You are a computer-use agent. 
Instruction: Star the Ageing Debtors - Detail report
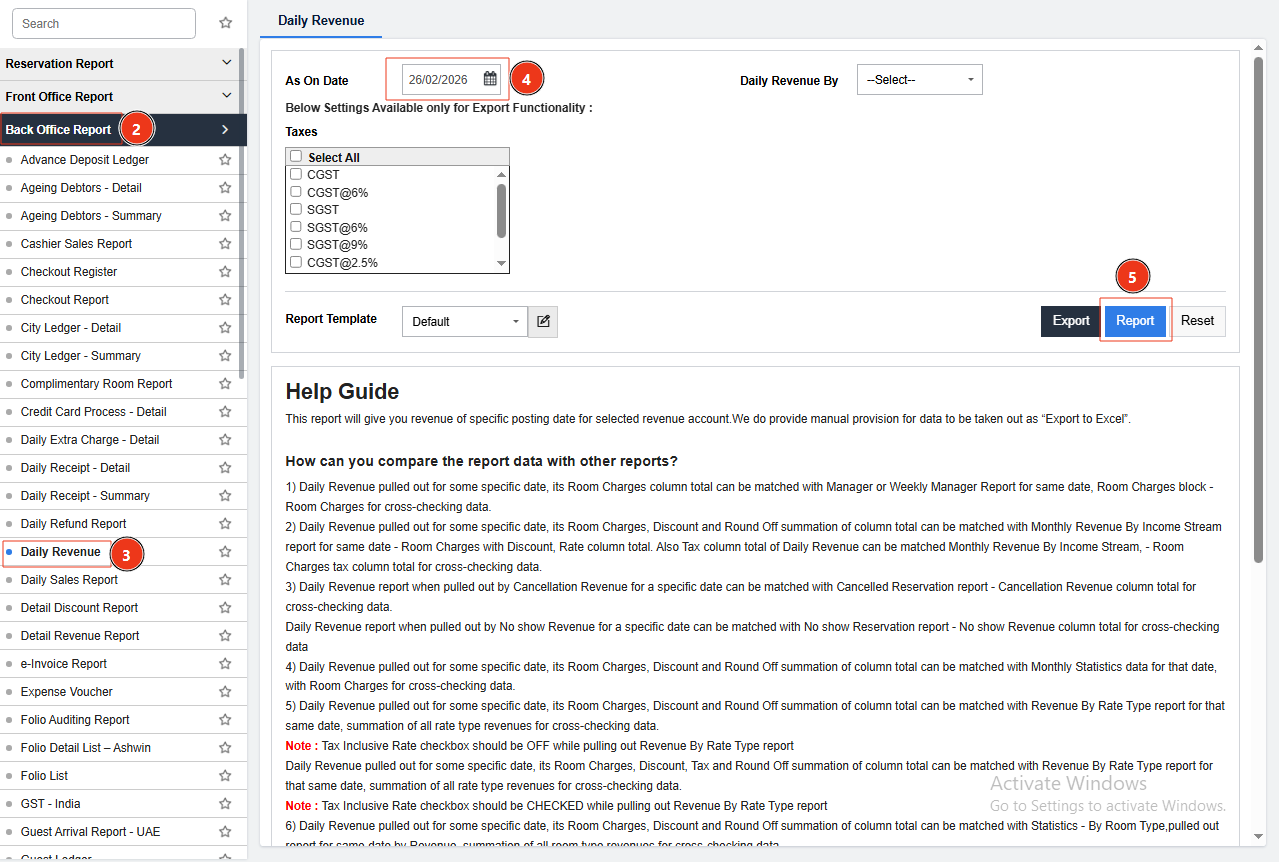(225, 188)
